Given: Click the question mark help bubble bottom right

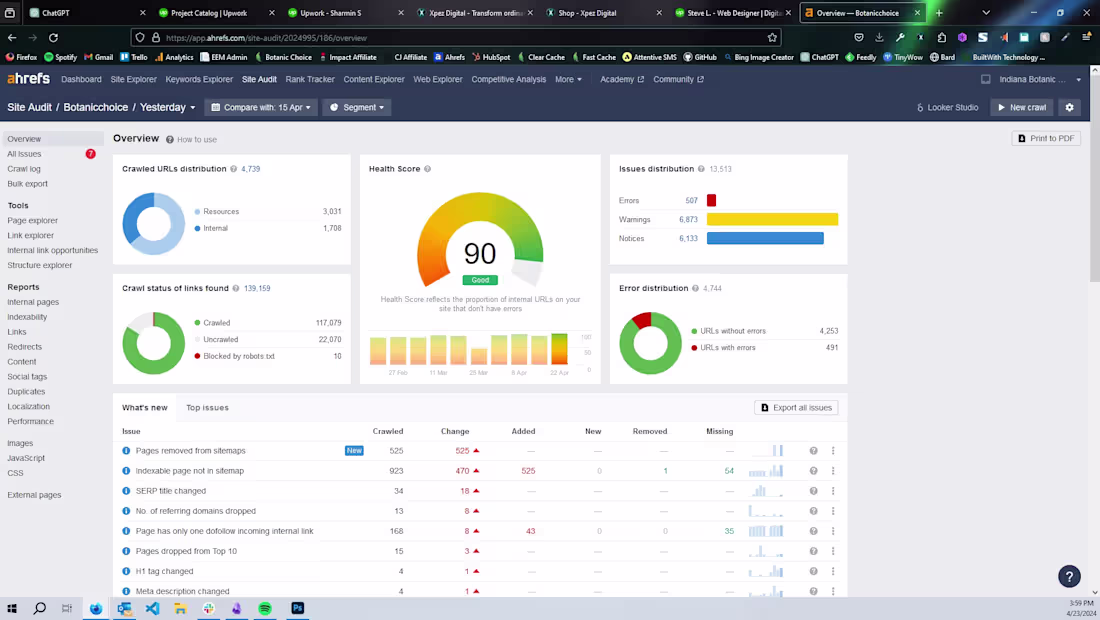Looking at the screenshot, I should pos(1069,577).
